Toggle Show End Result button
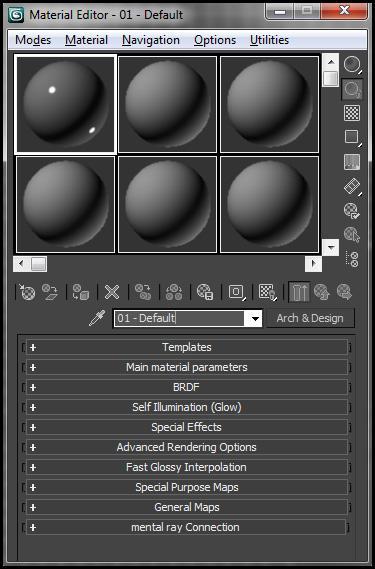This screenshot has height=569, width=375. coord(299,292)
